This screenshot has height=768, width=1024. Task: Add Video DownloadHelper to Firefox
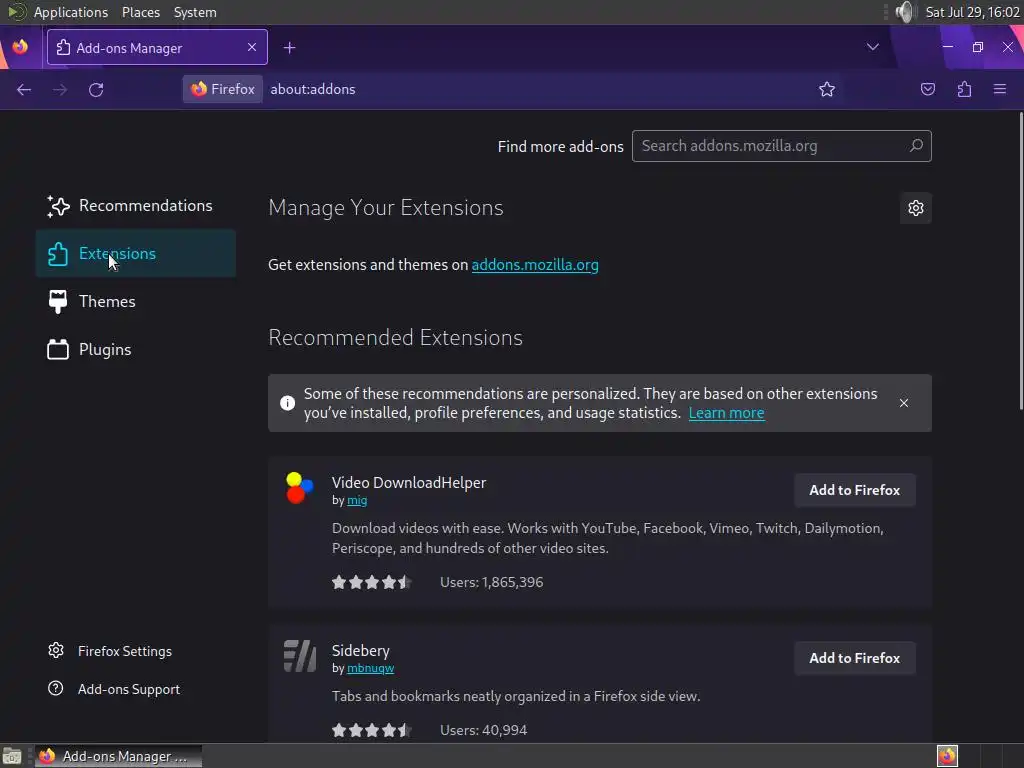click(855, 490)
